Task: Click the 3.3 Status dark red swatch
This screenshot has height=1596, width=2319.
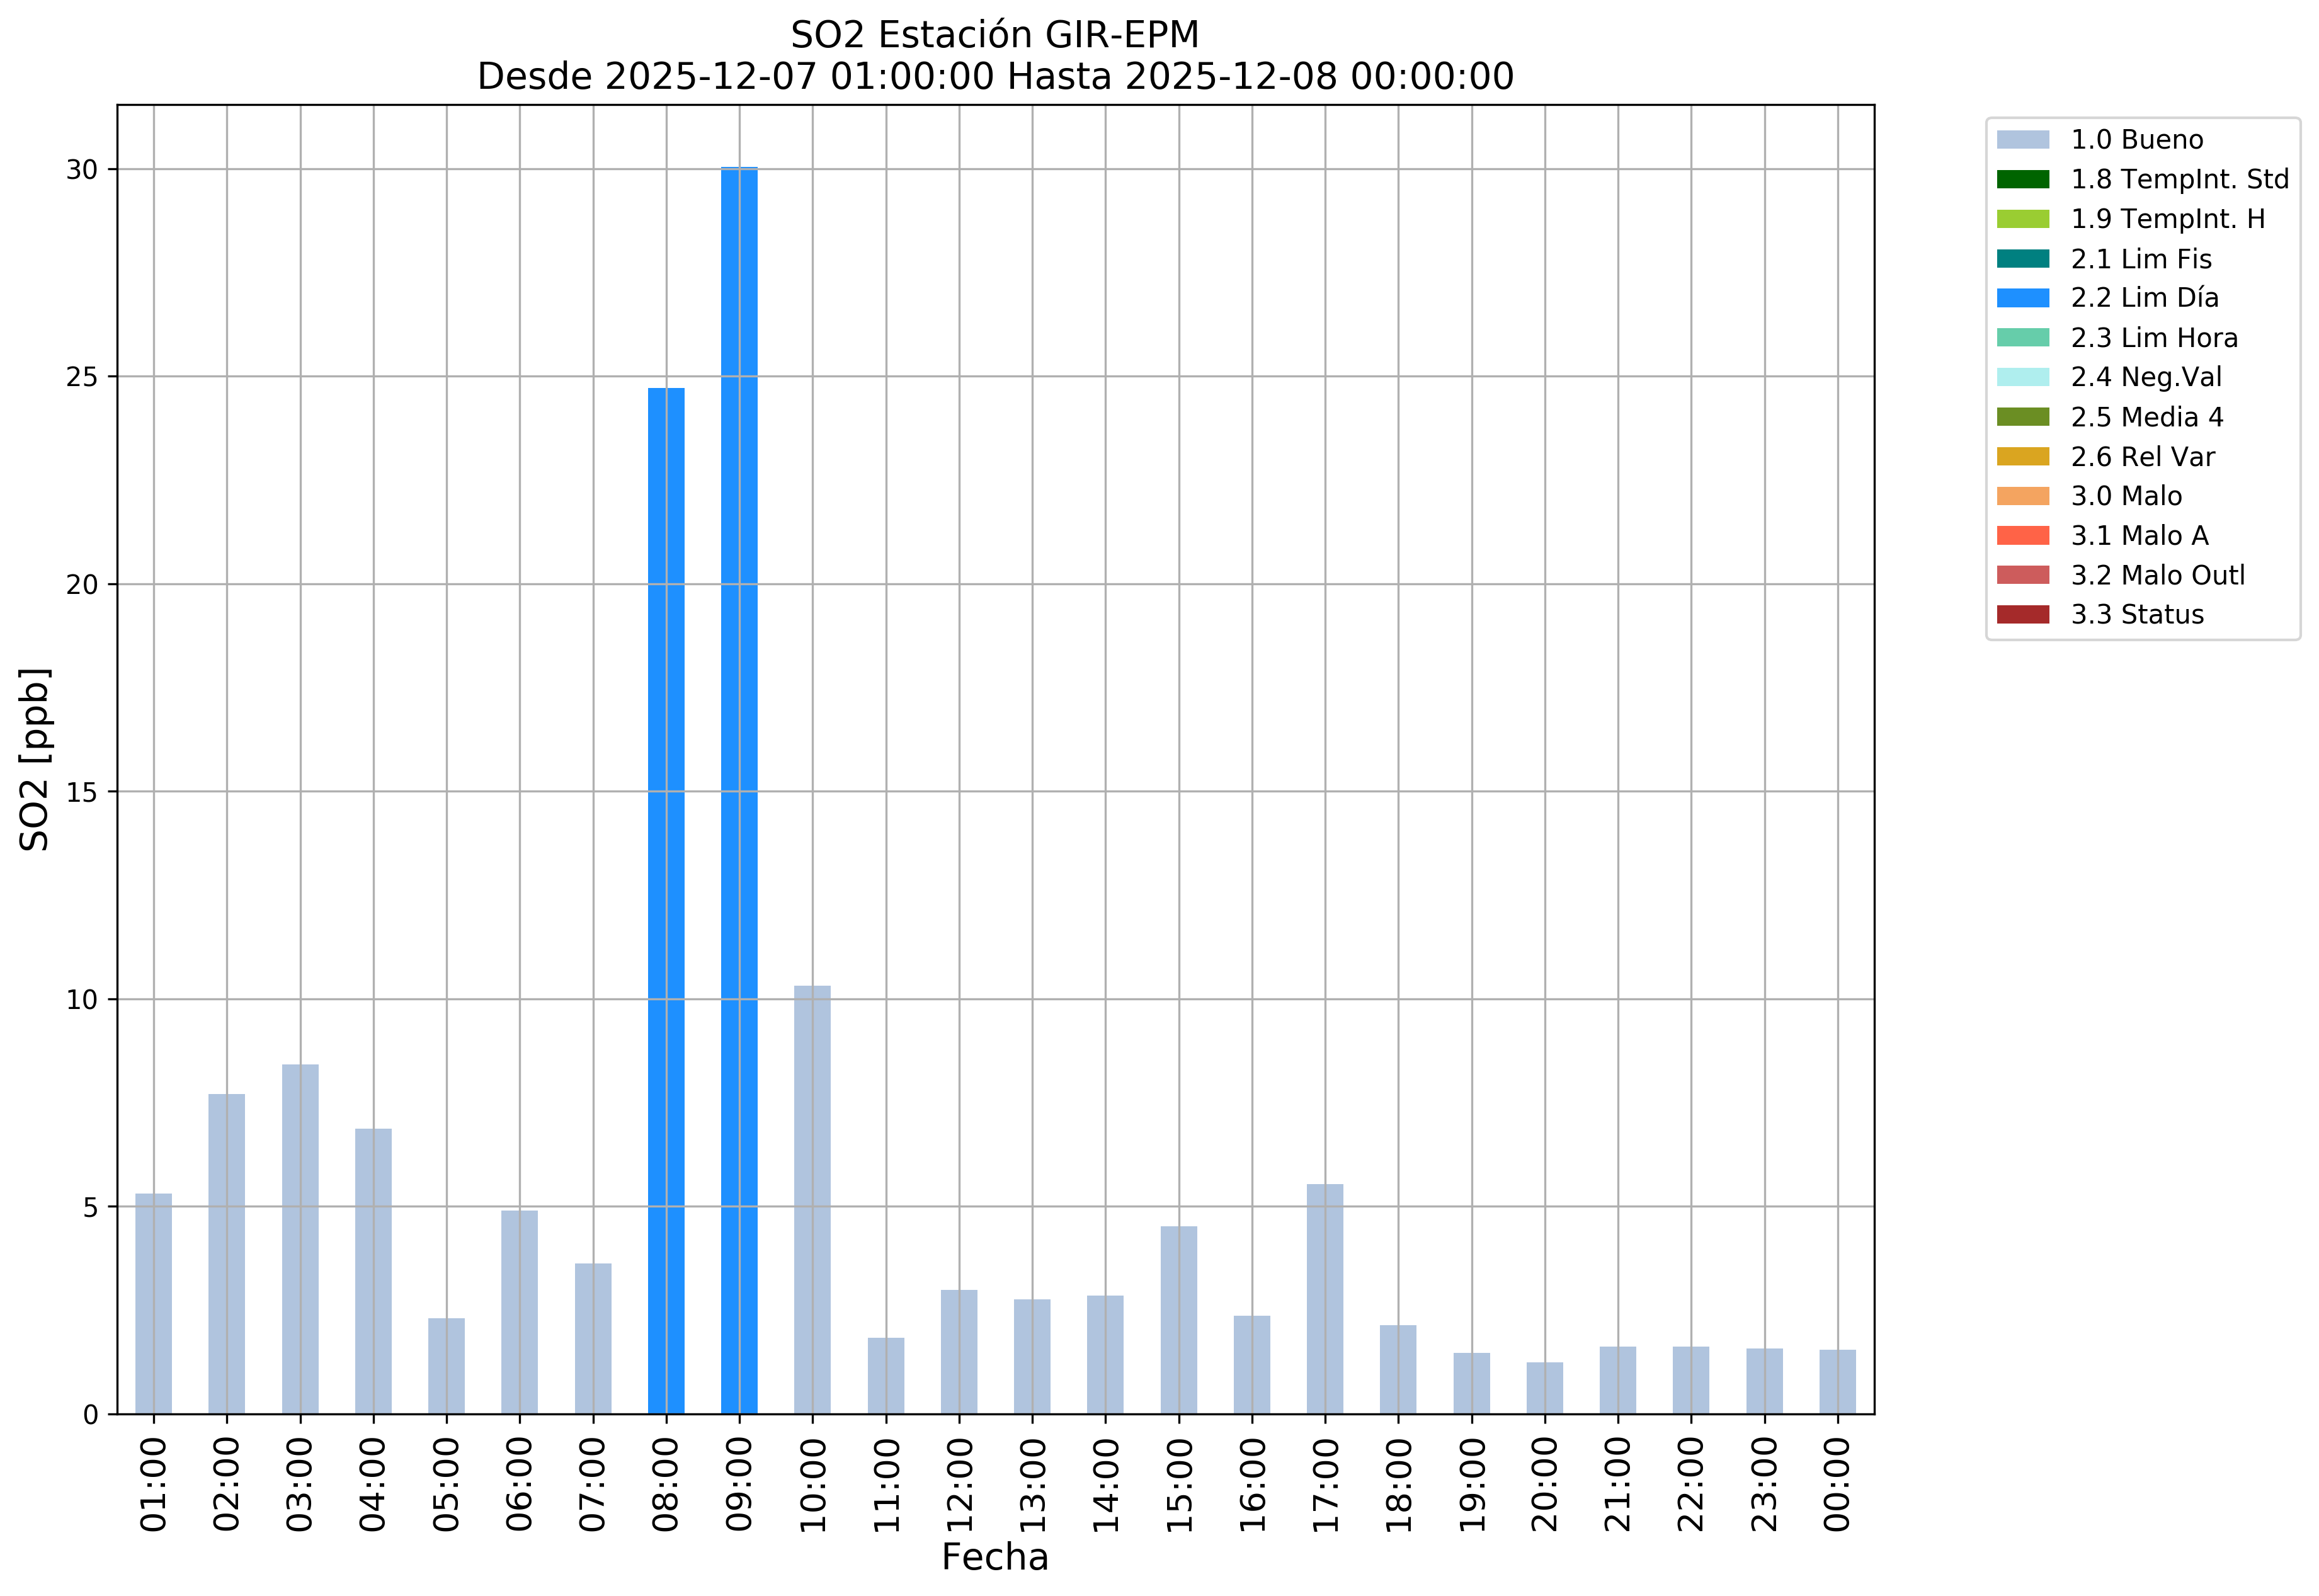Action: point(2022,615)
